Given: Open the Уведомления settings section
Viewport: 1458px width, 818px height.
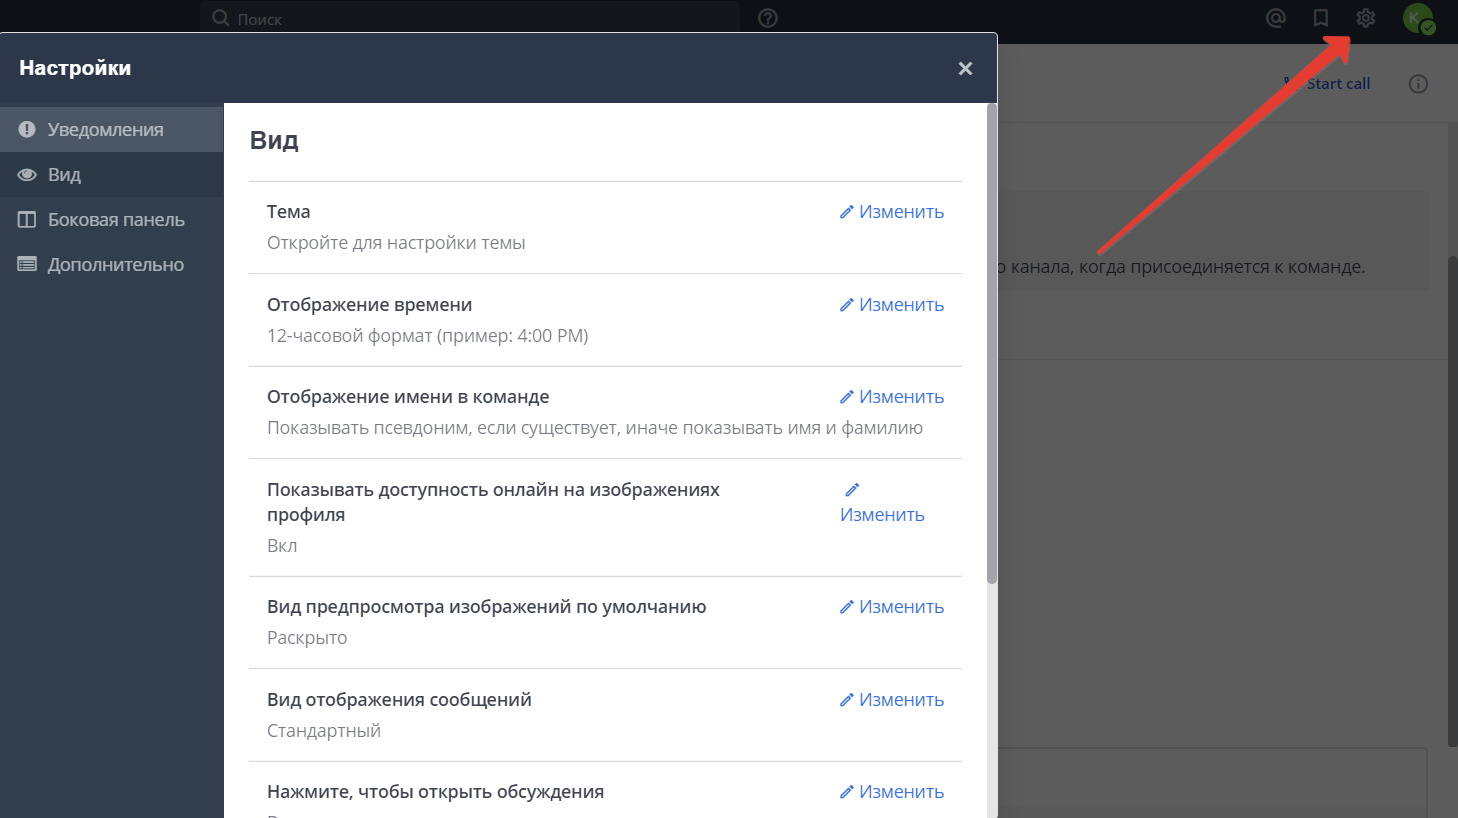Looking at the screenshot, I should pos(95,128).
